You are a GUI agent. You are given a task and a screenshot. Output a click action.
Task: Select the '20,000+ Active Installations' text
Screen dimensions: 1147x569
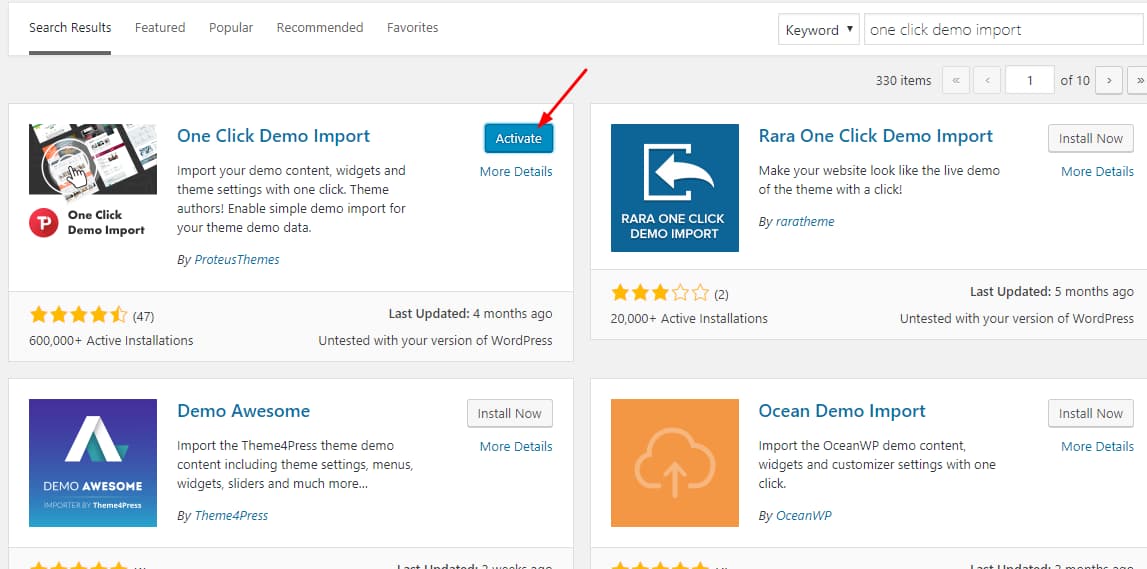click(x=689, y=319)
